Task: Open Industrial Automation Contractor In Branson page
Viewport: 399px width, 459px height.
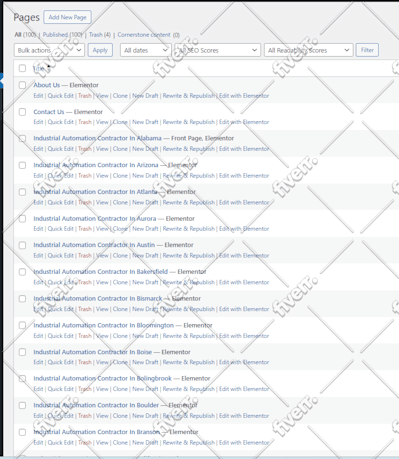Action: coord(97,432)
